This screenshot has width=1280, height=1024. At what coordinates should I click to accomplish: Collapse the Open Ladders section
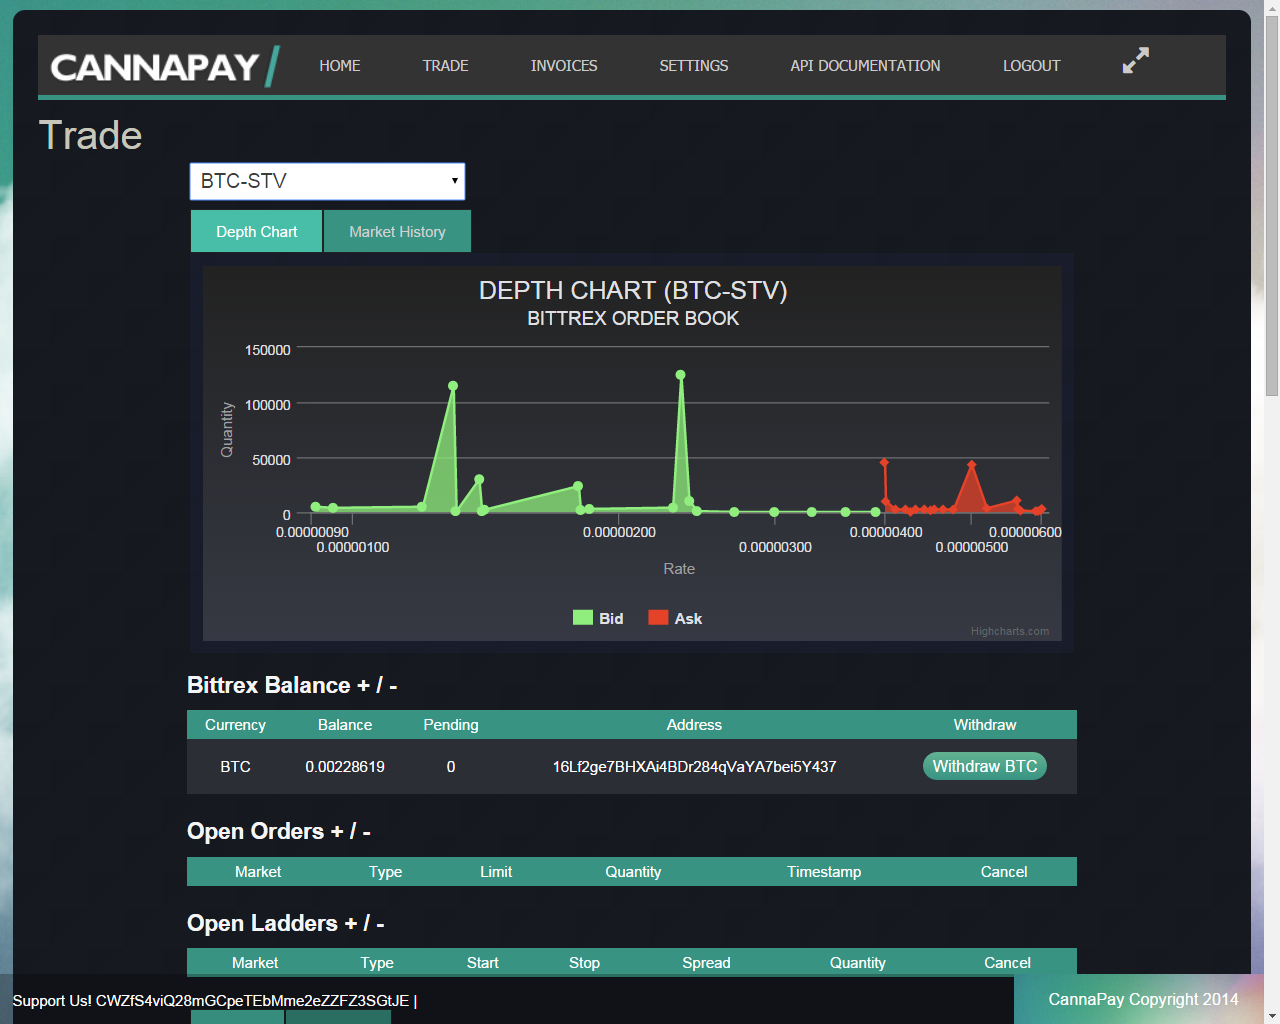click(x=286, y=923)
